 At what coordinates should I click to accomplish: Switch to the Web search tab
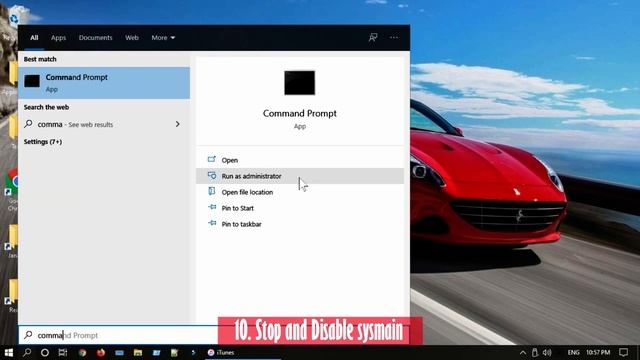pyautogui.click(x=132, y=38)
